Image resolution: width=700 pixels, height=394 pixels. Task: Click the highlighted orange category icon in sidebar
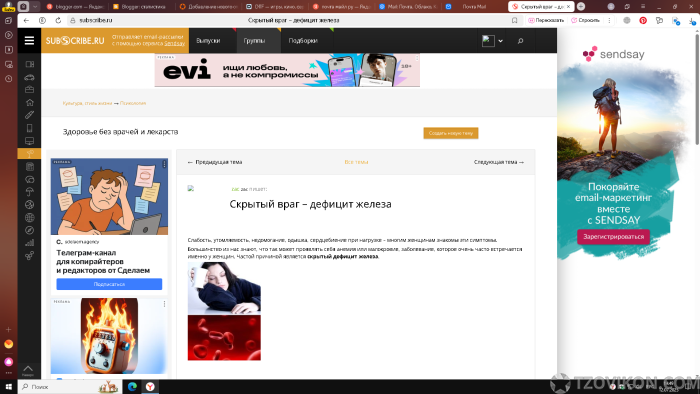point(29,154)
